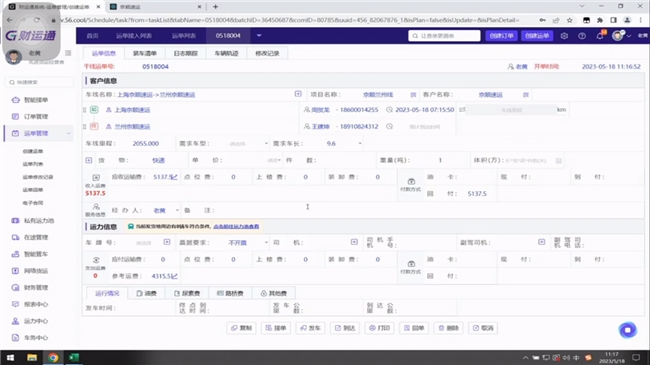Screen dimensions: 650x365
Task: Click the calculator icon in 体积(方) field
Action: 558,161
